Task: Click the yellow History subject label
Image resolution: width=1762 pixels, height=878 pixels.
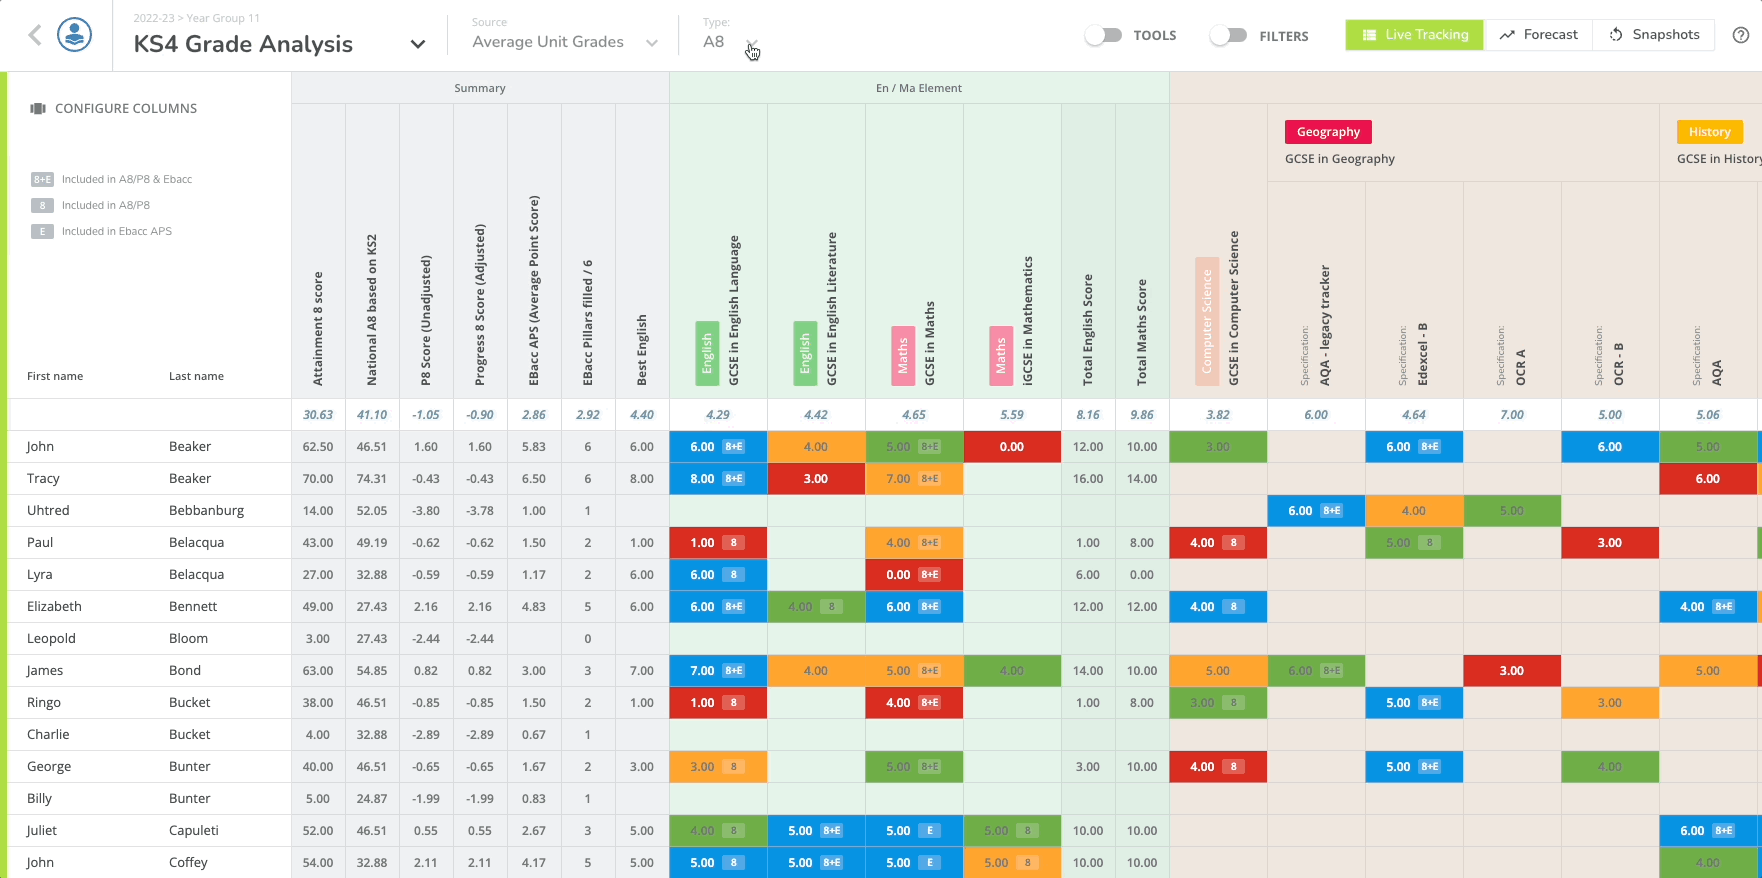Action: pyautogui.click(x=1709, y=132)
